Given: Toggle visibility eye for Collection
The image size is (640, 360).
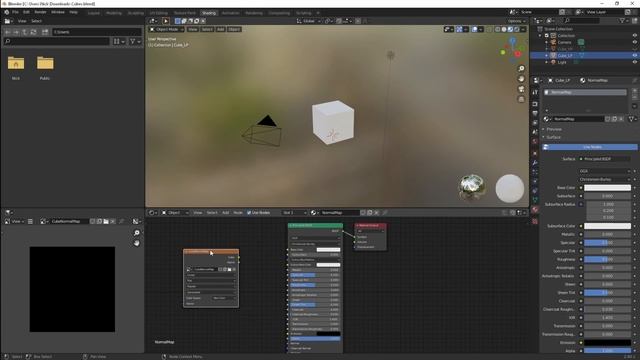Looking at the screenshot, I should 635,36.
